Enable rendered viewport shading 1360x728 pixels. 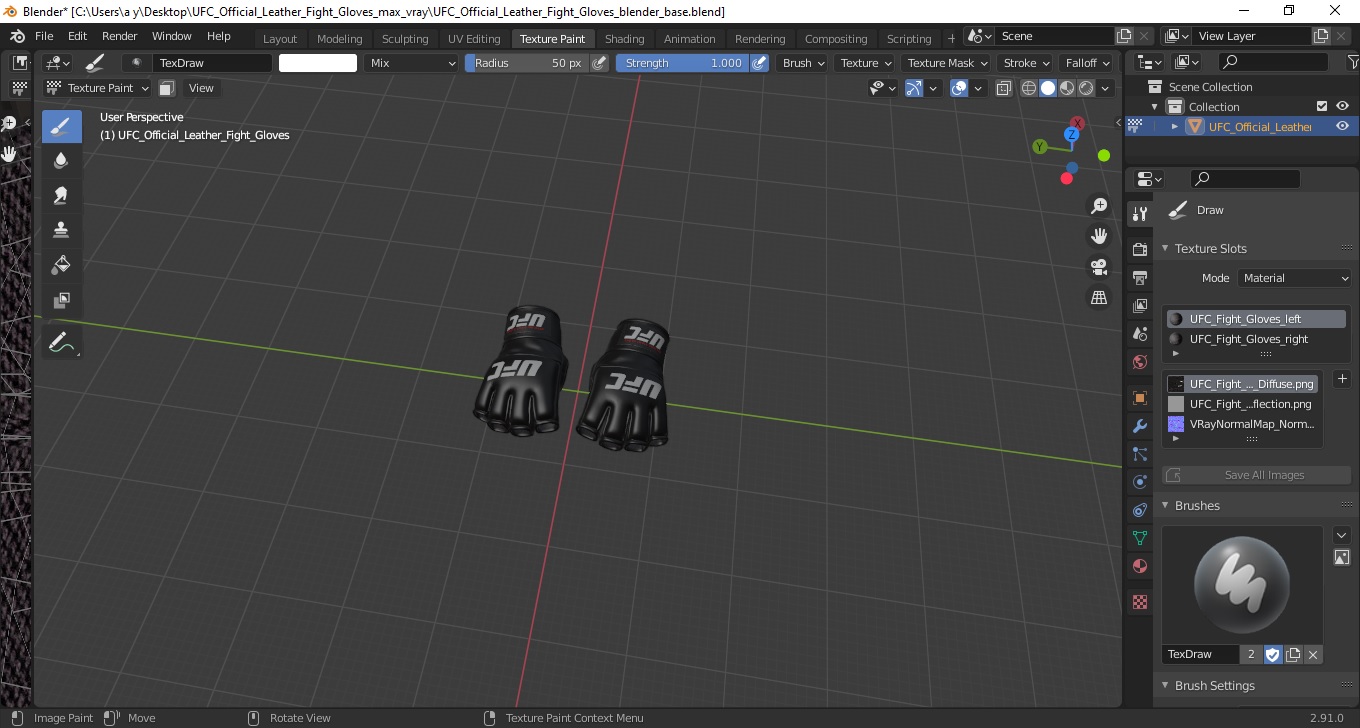coord(1086,88)
